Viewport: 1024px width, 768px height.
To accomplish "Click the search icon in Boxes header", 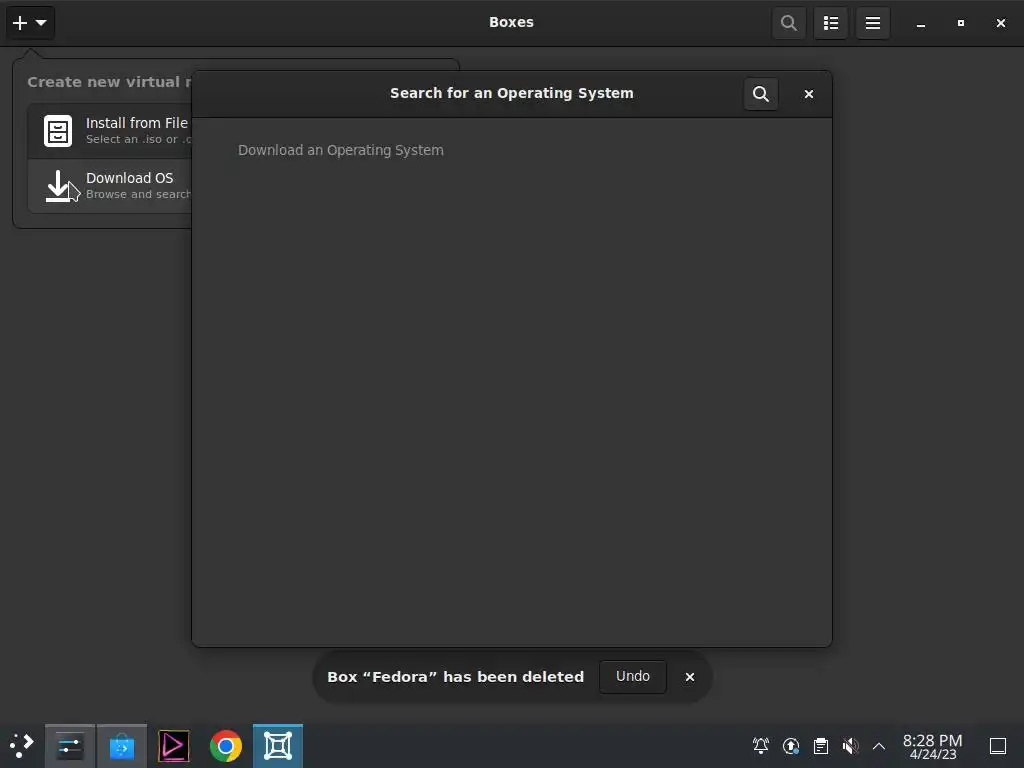I will tap(789, 23).
